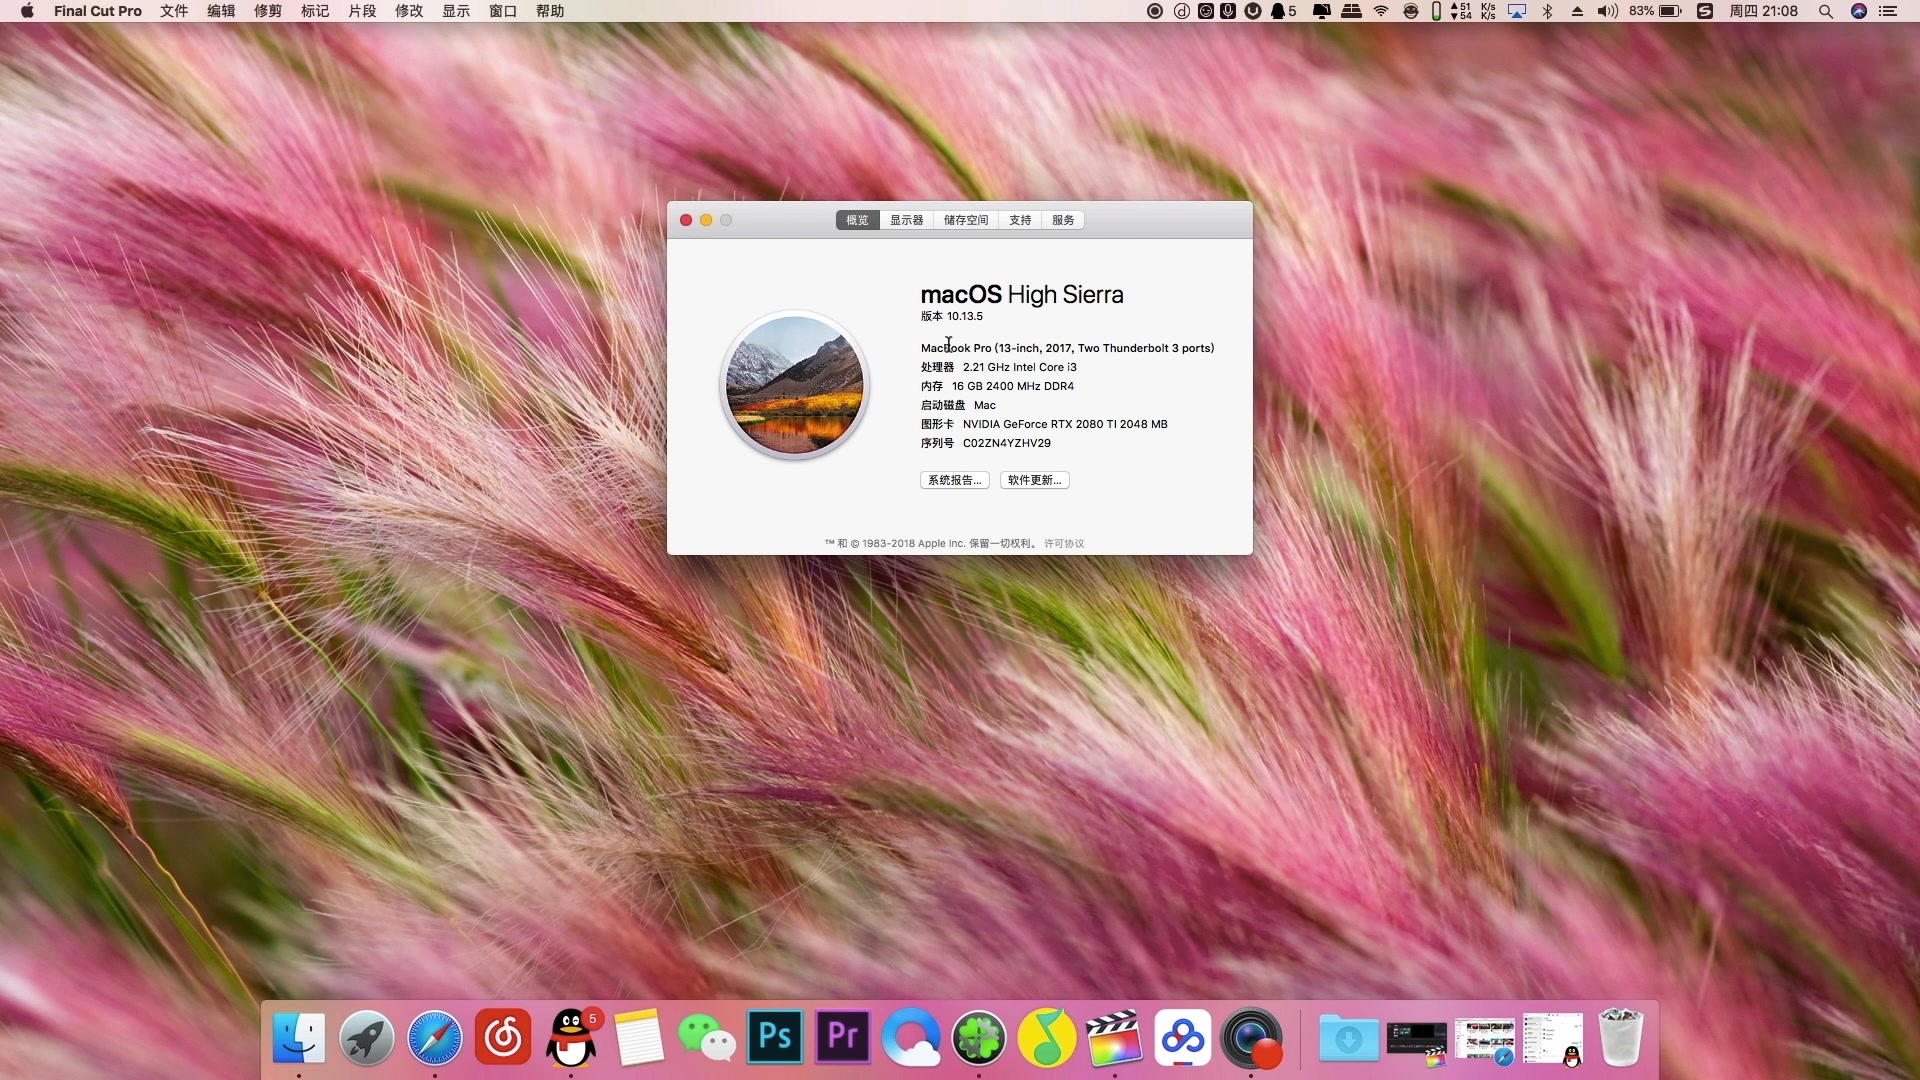The image size is (1920, 1080).
Task: Open Photoshop from the Dock
Action: [x=775, y=1036]
